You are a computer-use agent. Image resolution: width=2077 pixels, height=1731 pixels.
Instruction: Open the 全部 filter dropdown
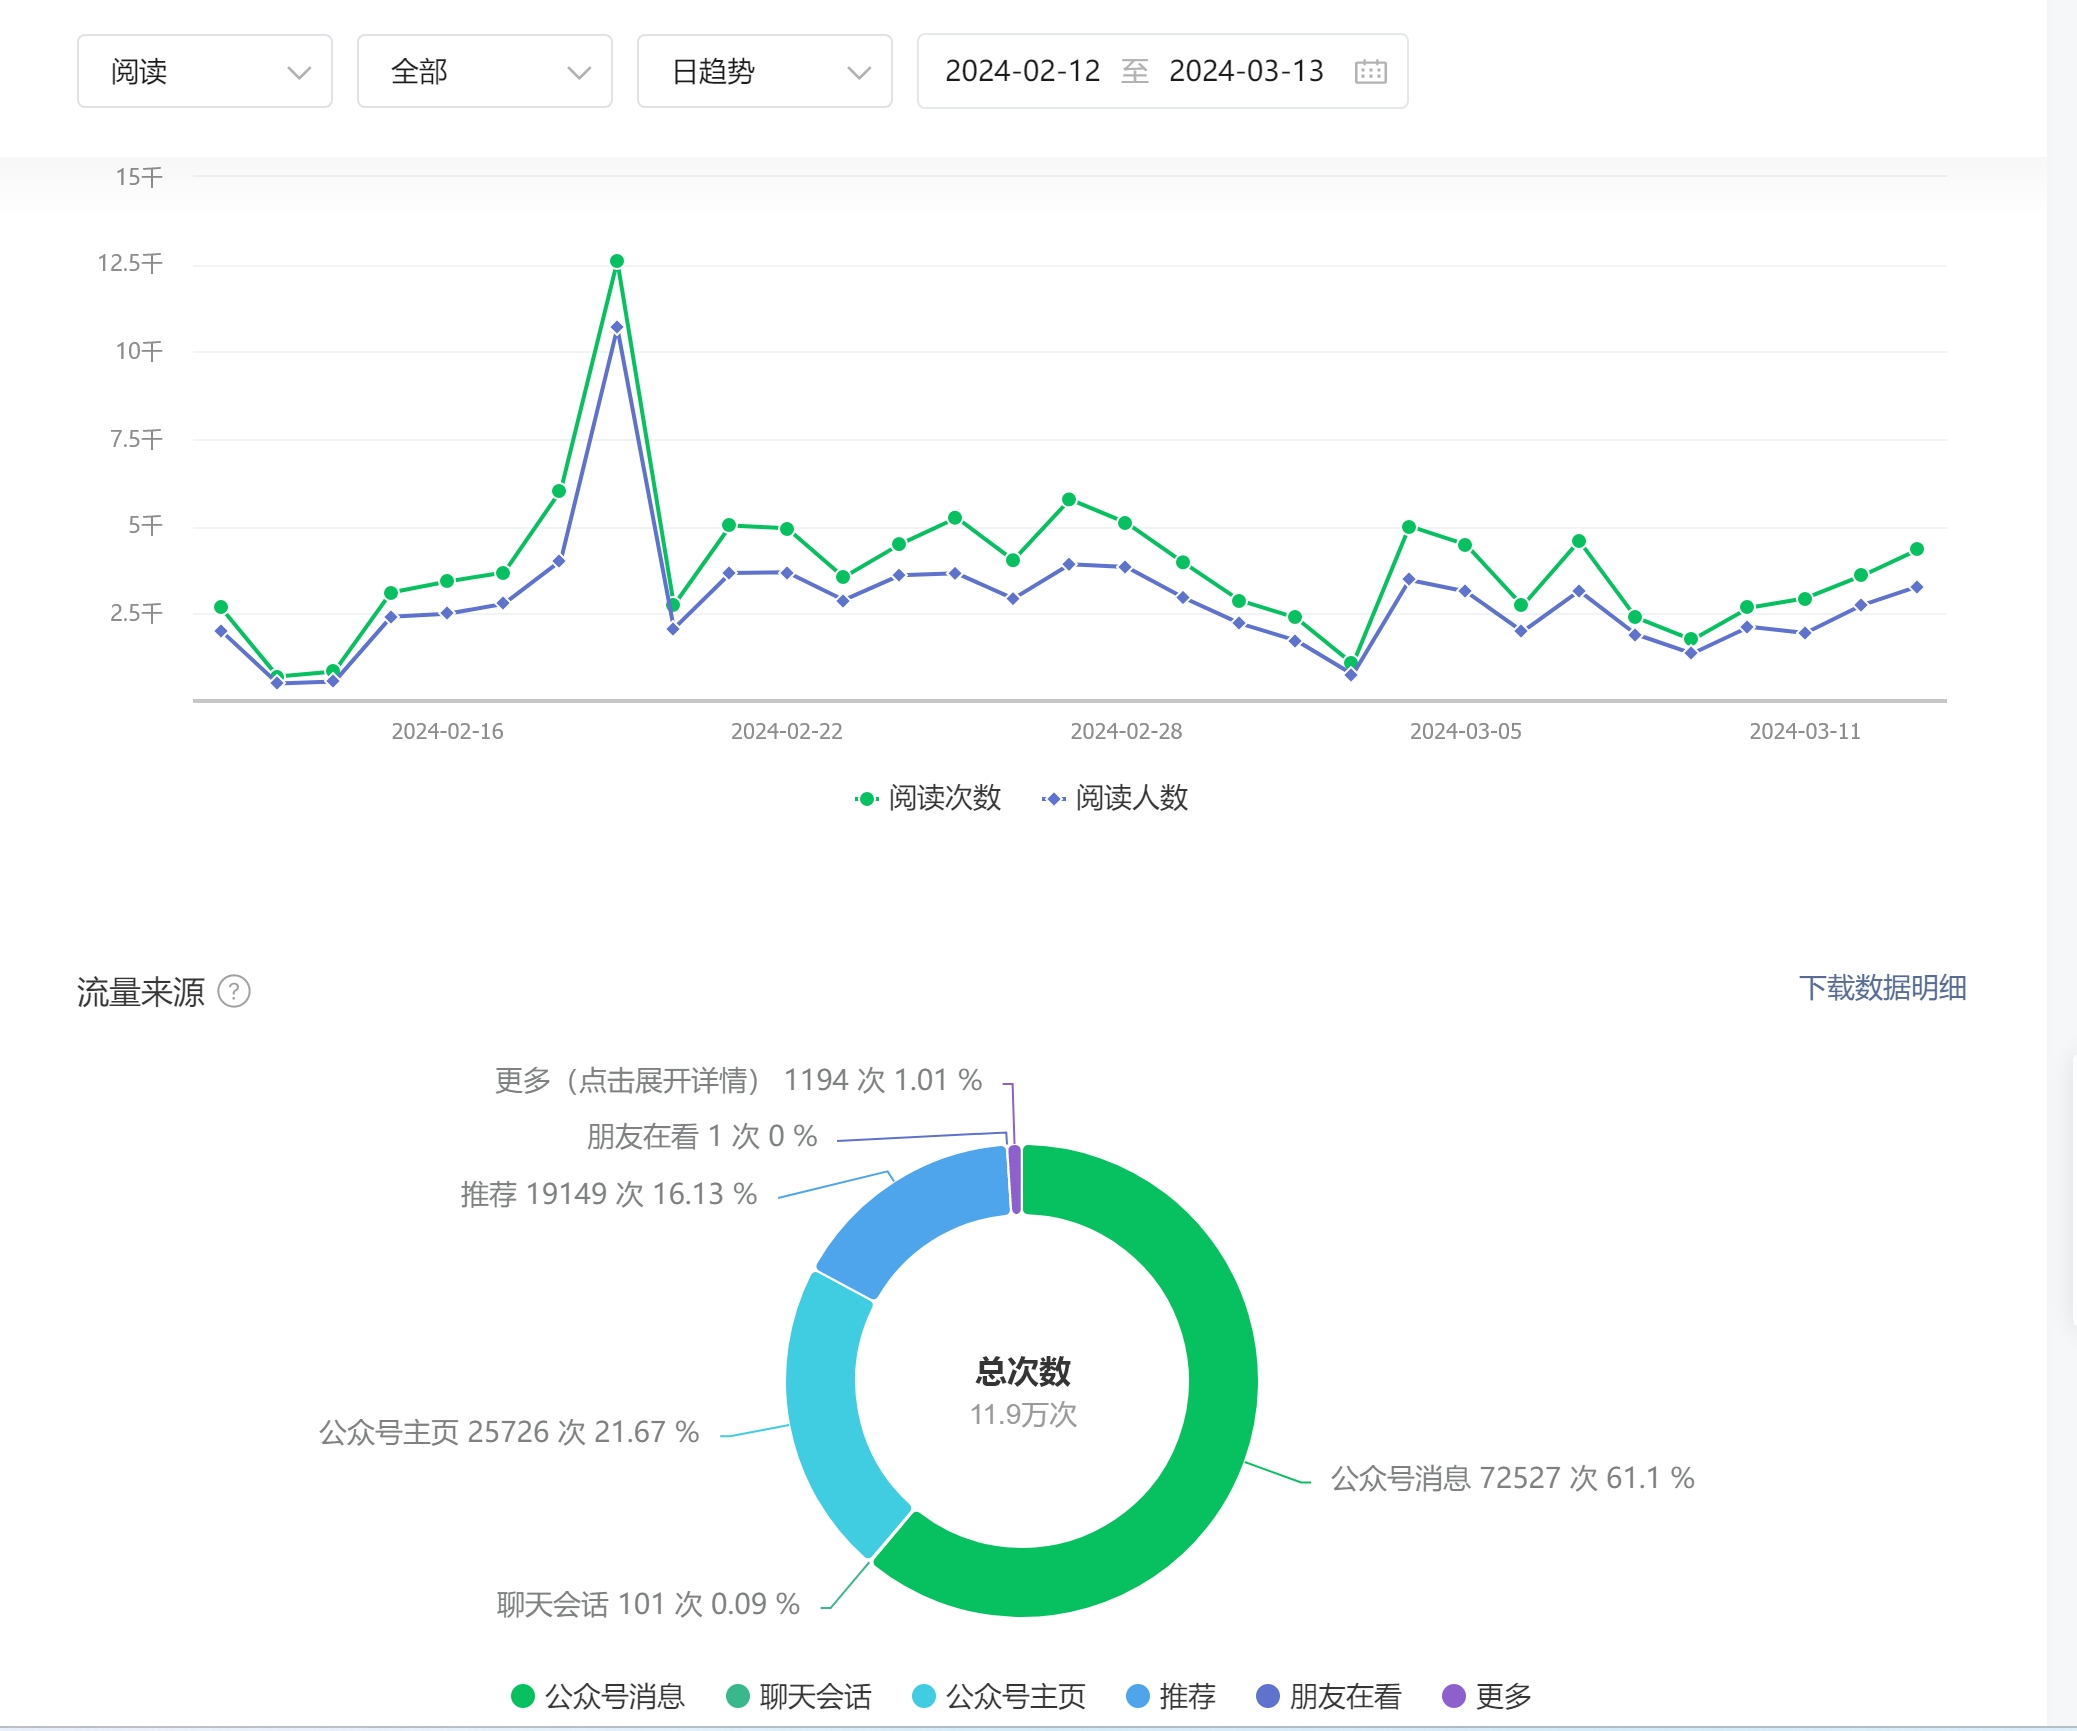click(485, 71)
